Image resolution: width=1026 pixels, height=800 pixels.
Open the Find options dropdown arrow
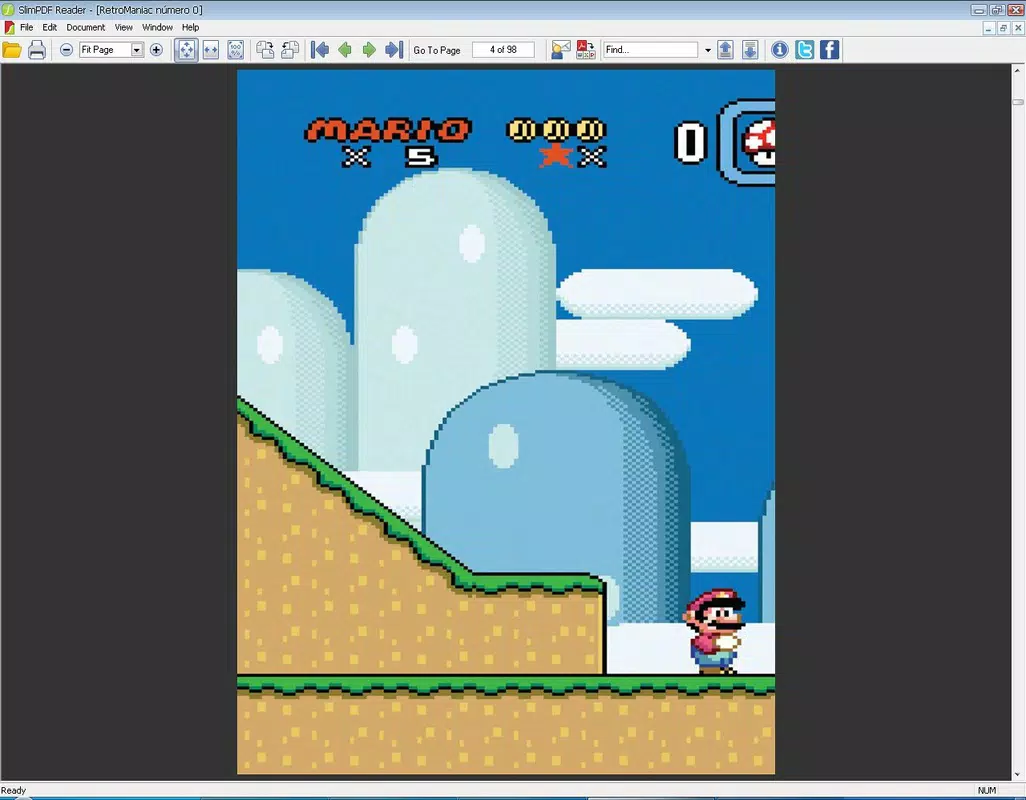[707, 50]
